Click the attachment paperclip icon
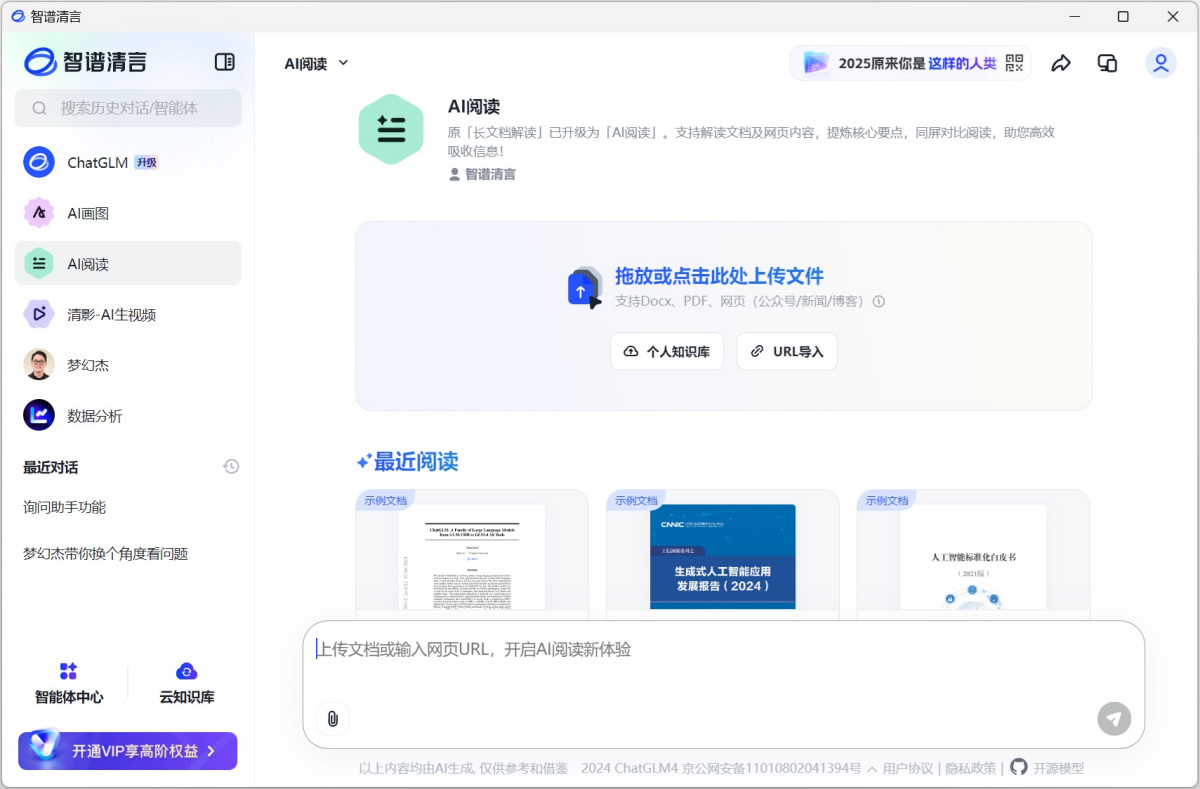This screenshot has width=1200, height=789. [x=333, y=718]
